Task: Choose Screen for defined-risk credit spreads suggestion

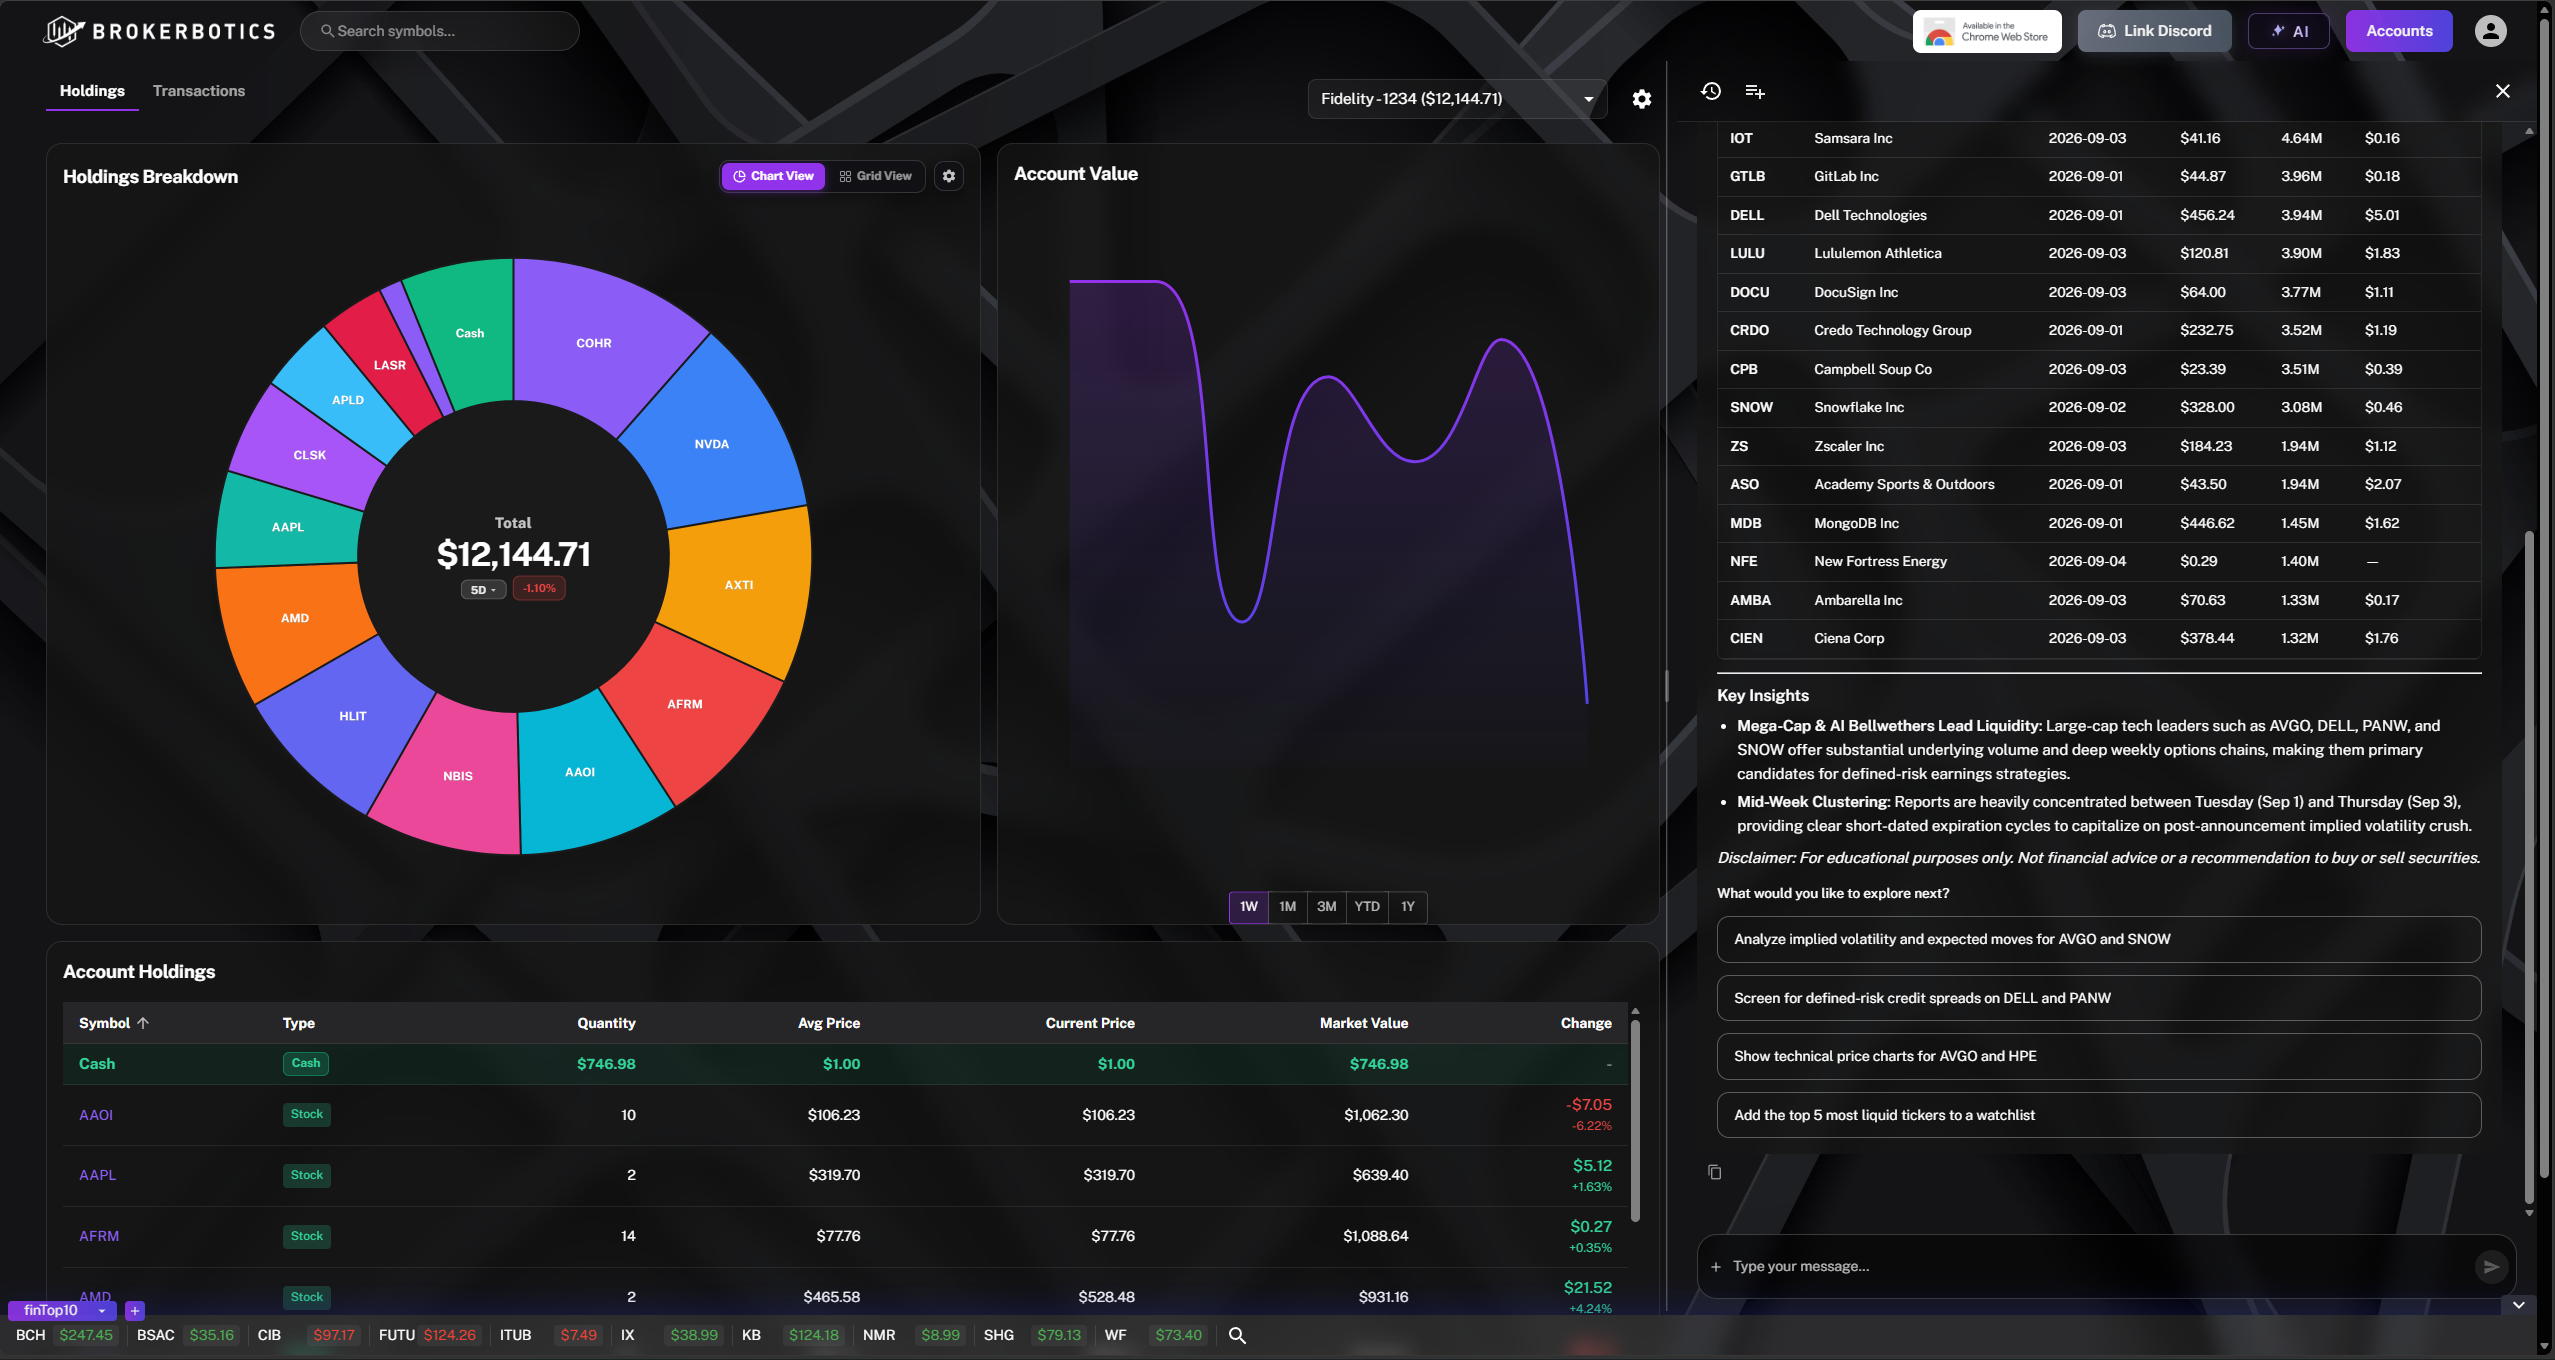Action: click(x=2099, y=998)
